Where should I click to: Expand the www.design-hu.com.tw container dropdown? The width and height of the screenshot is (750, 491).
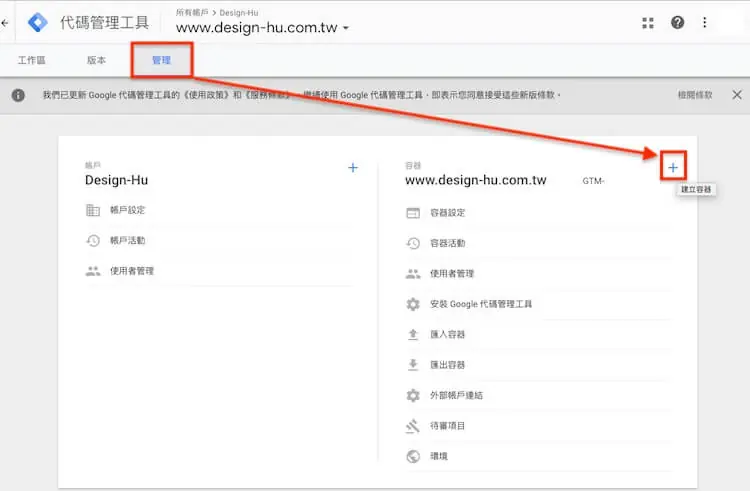(x=346, y=28)
